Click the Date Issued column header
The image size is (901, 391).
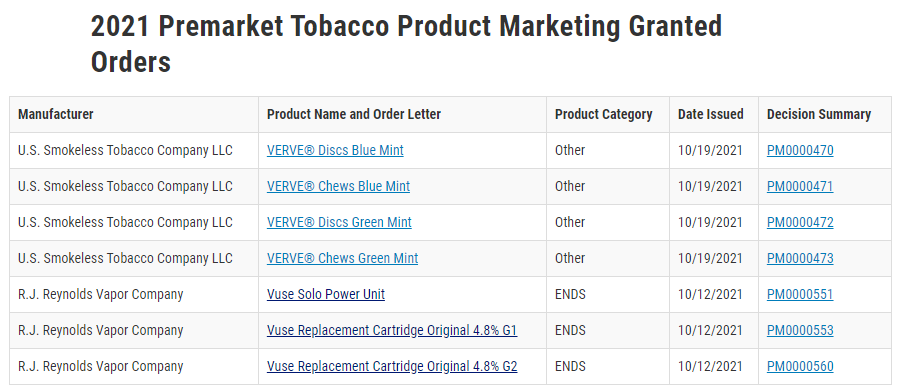[710, 114]
